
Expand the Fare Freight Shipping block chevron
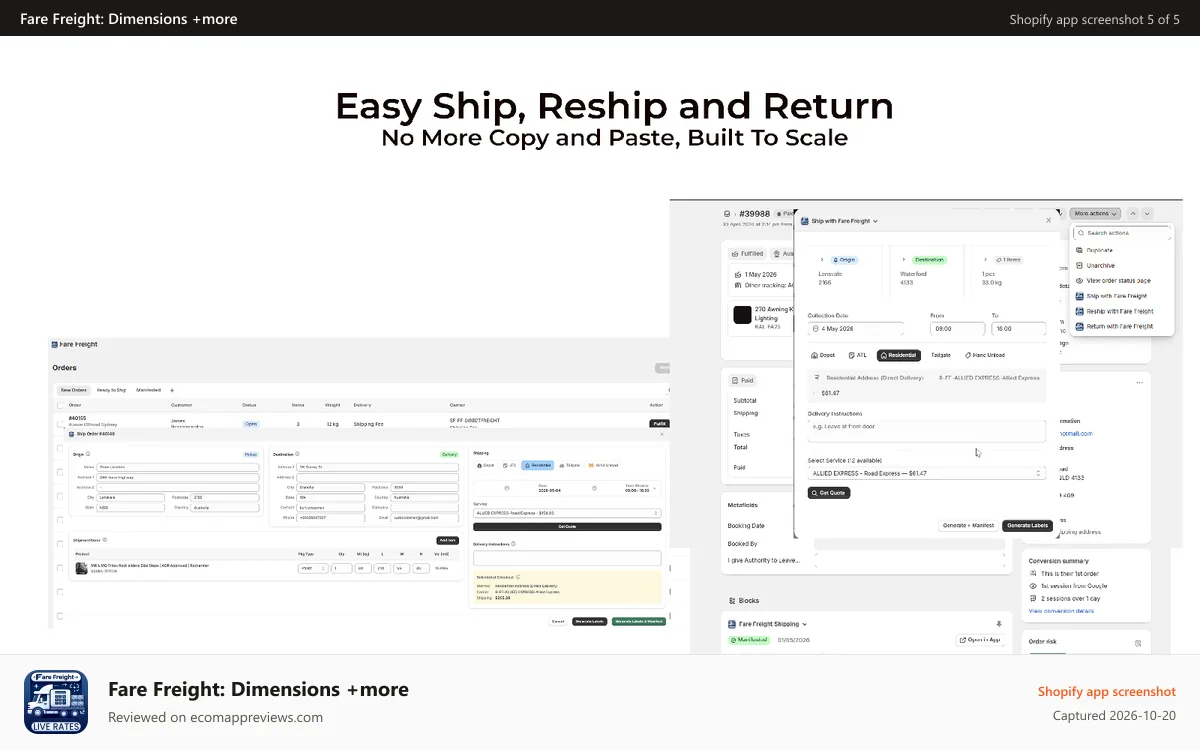pos(804,624)
